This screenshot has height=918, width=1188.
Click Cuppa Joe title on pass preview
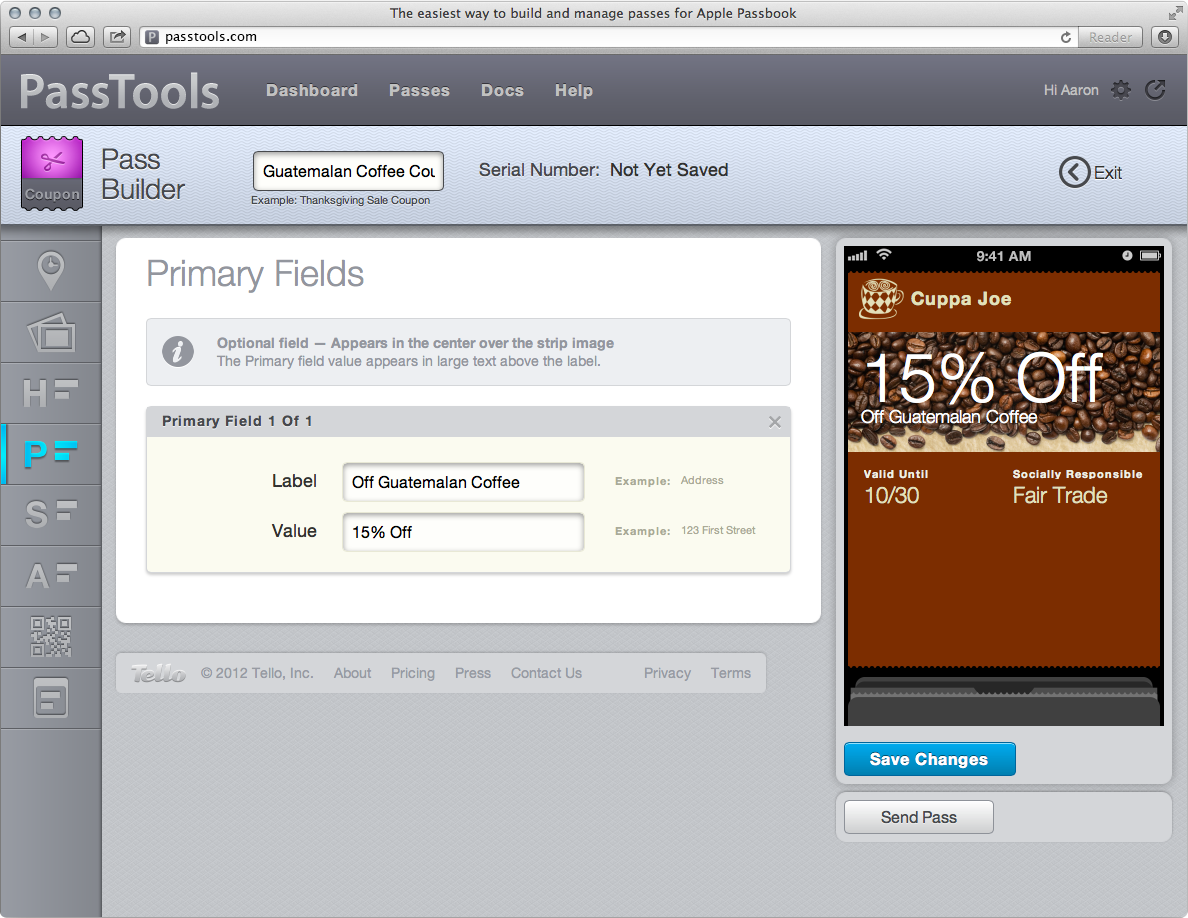[961, 298]
